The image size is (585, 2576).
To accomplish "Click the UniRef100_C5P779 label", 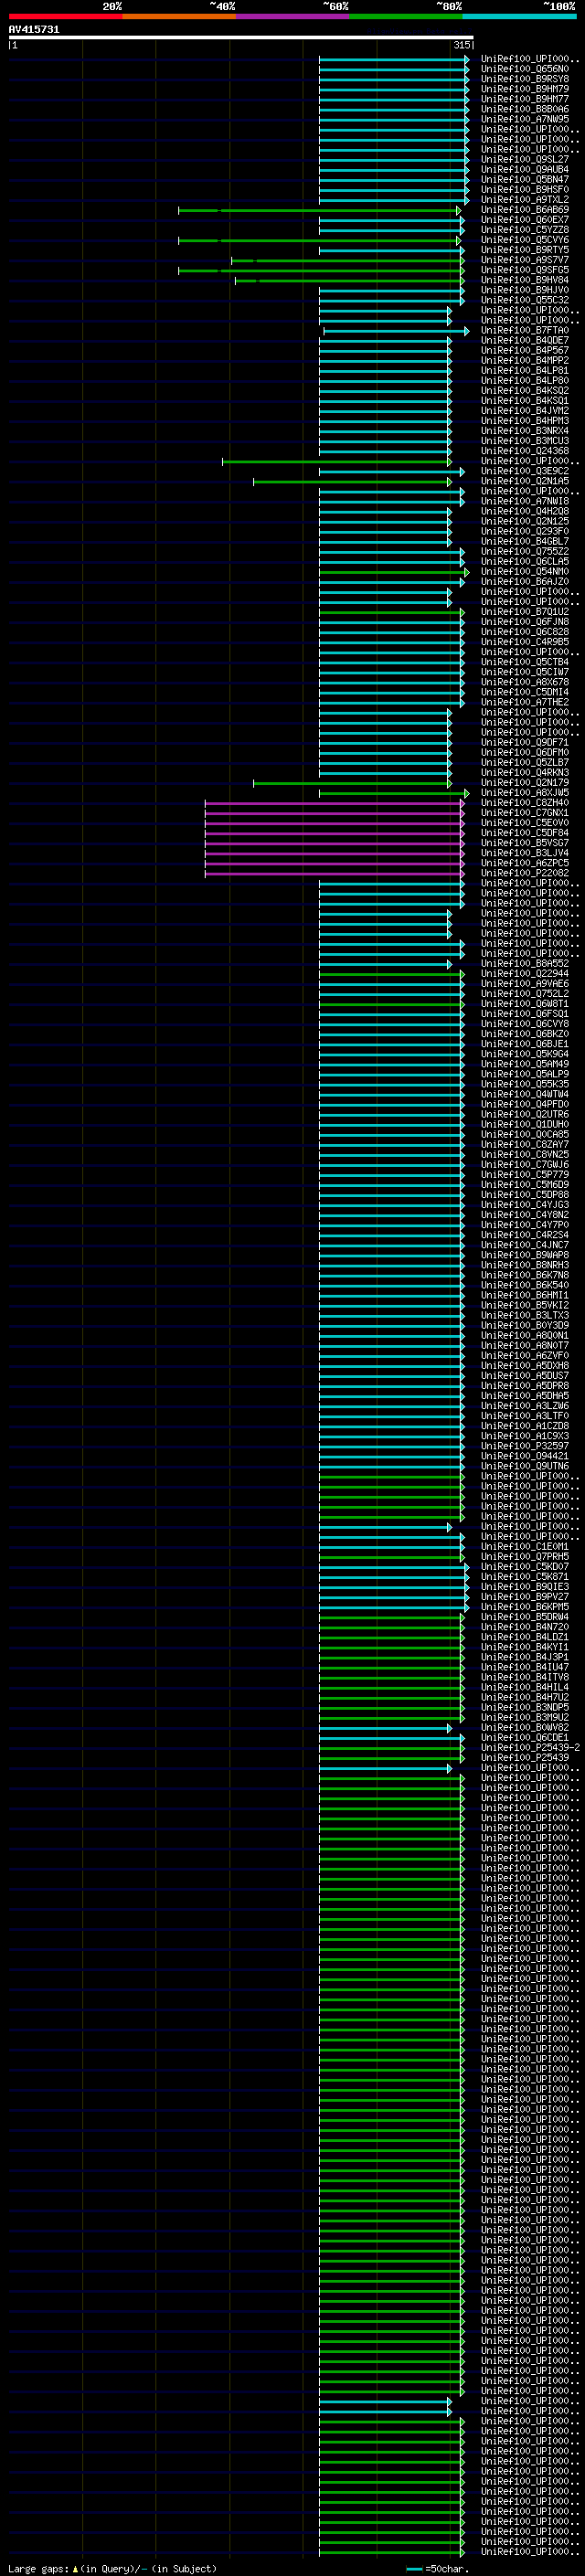I will click(525, 1174).
